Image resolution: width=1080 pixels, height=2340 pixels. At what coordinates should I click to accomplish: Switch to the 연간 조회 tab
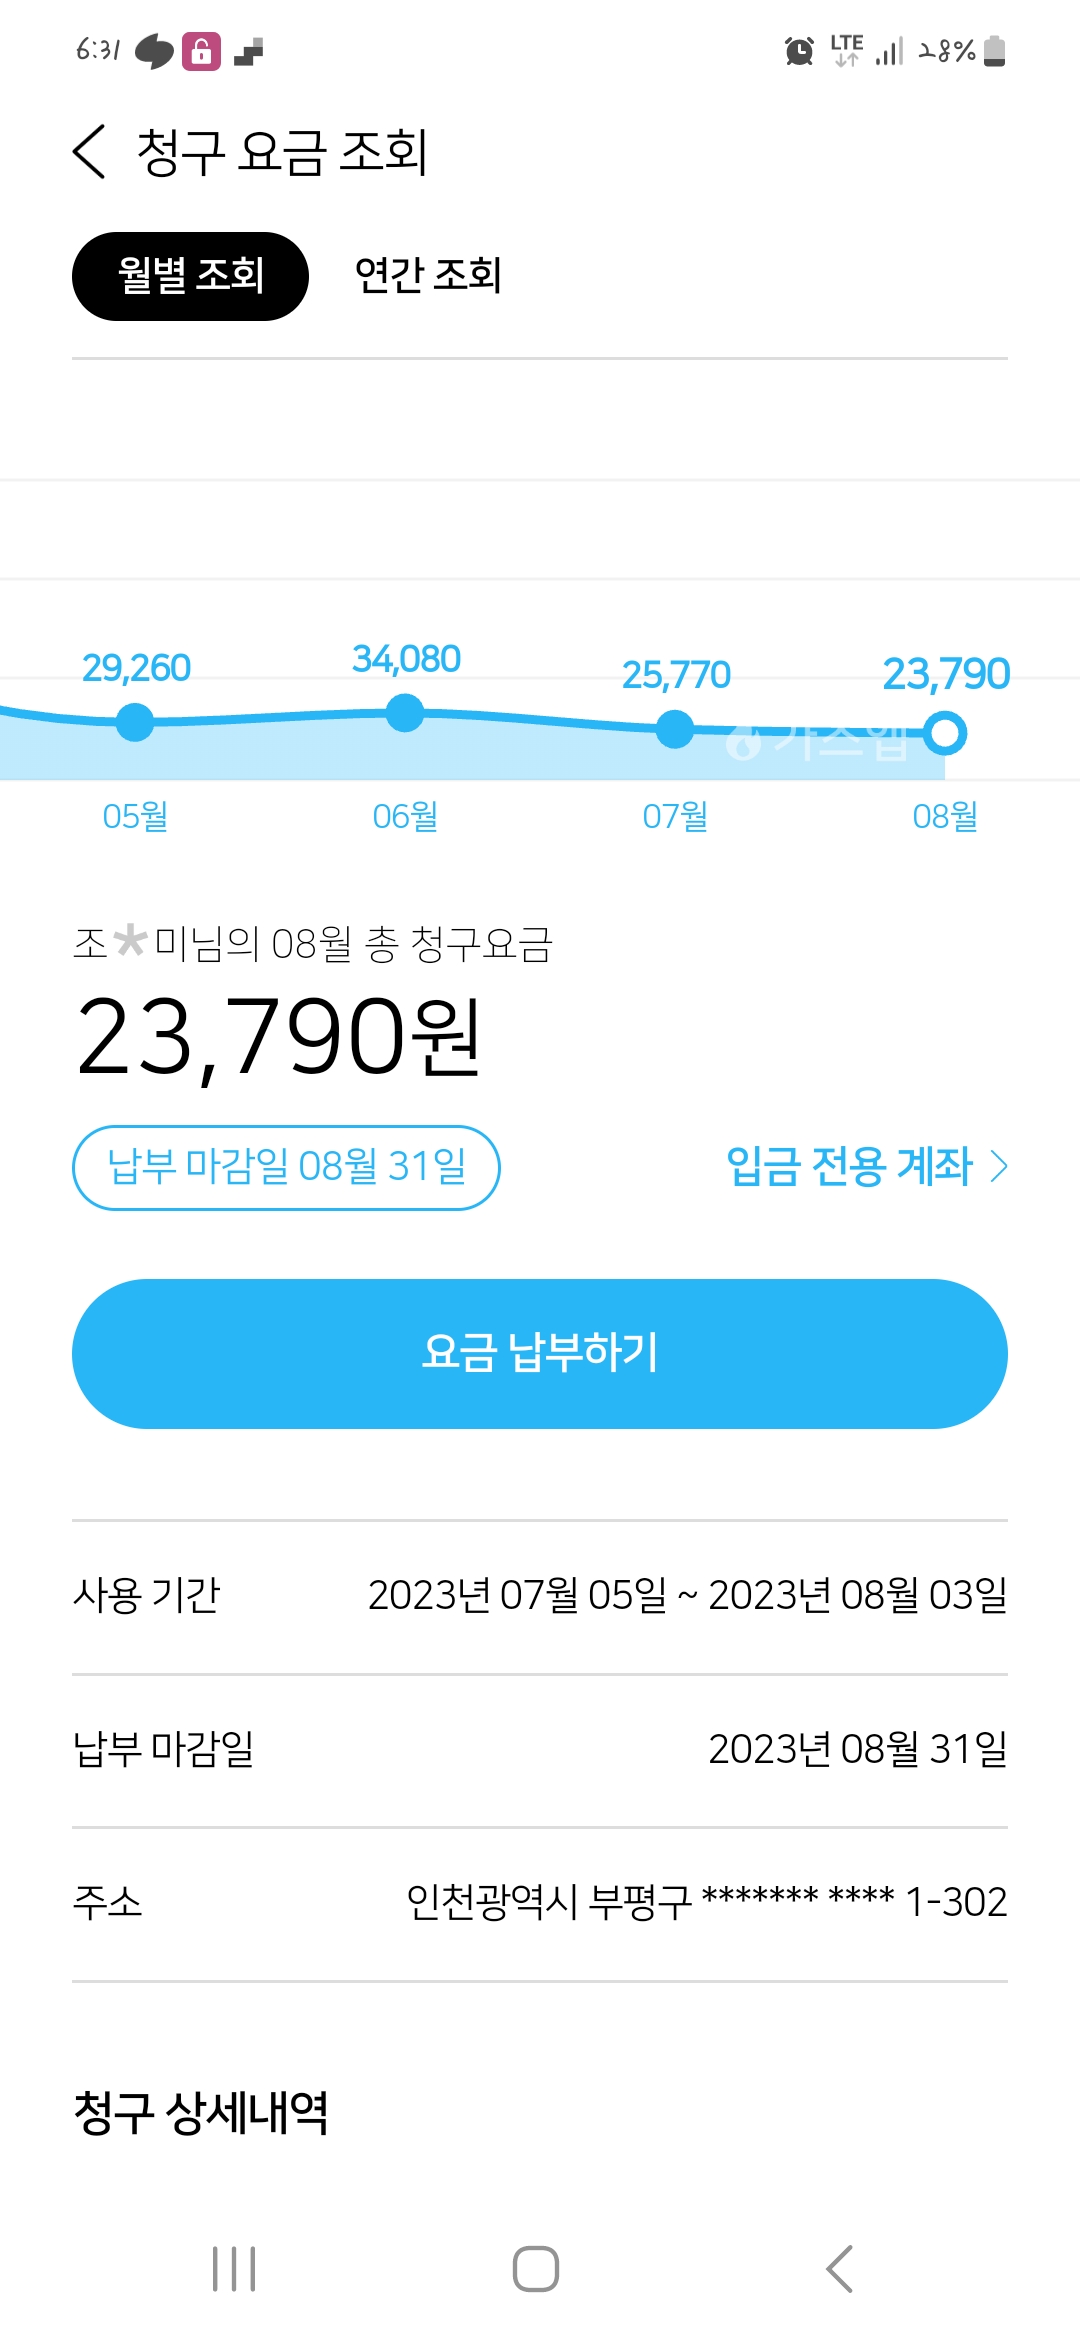tap(428, 276)
